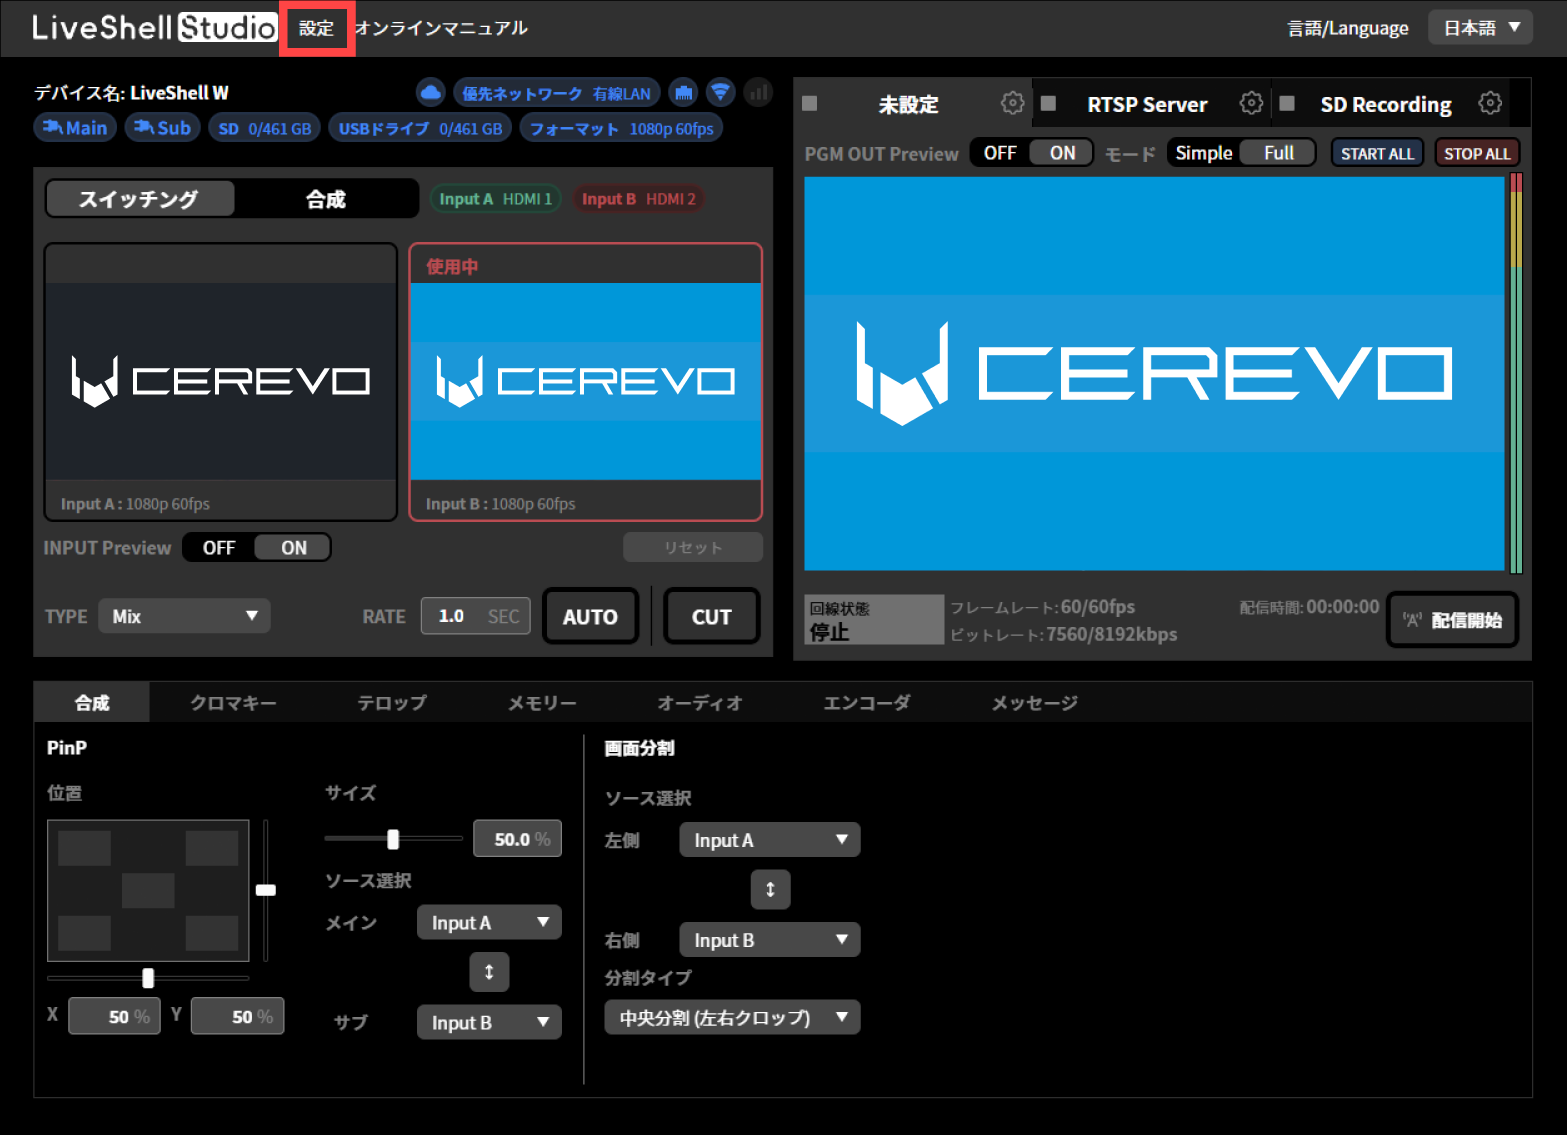This screenshot has height=1135, width=1567.
Task: Click the RATE seconds input field
Action: pyautogui.click(x=475, y=616)
